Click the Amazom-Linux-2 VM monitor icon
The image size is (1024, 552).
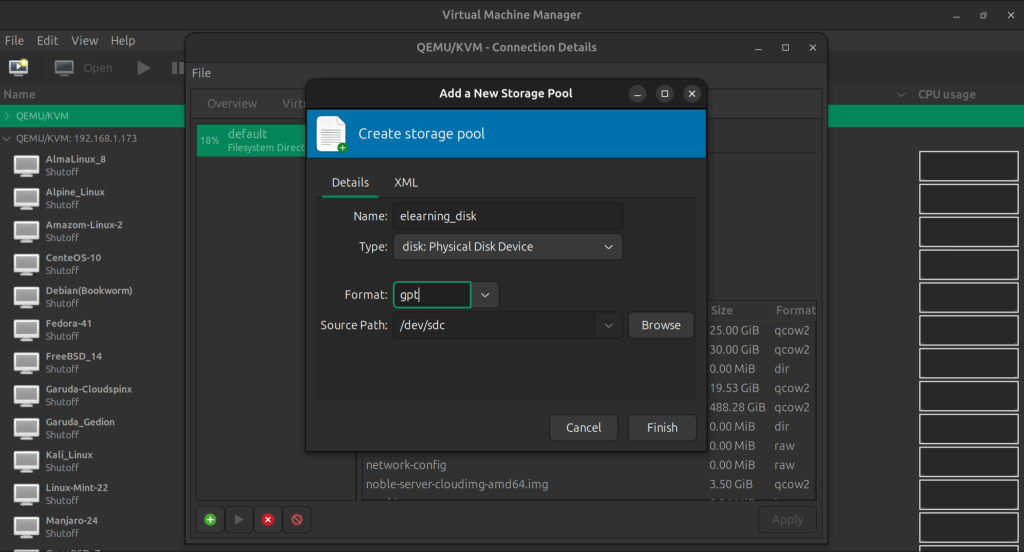point(26,231)
